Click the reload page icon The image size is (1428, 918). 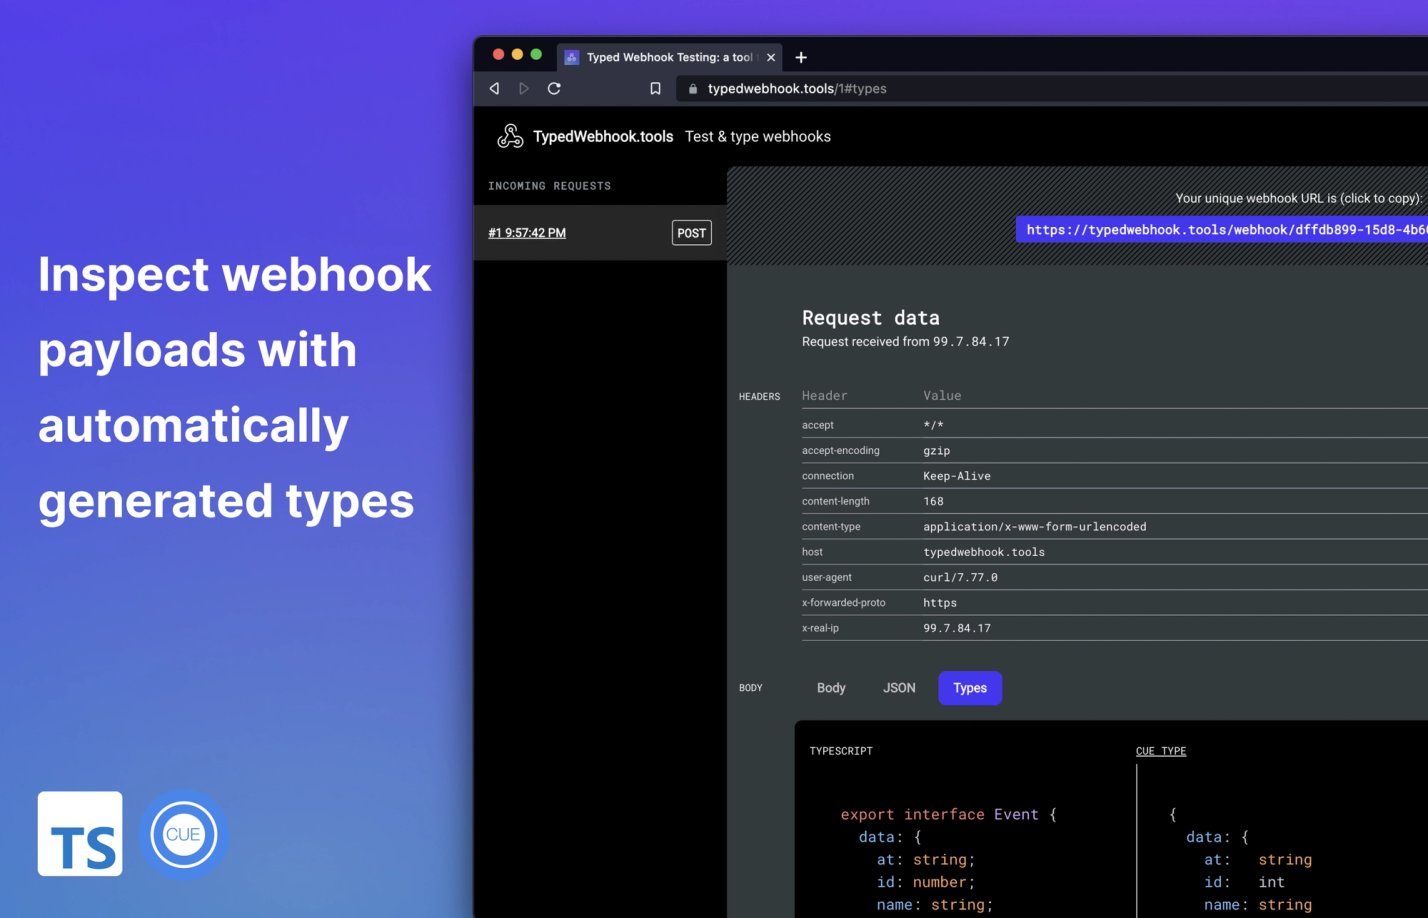pos(554,88)
